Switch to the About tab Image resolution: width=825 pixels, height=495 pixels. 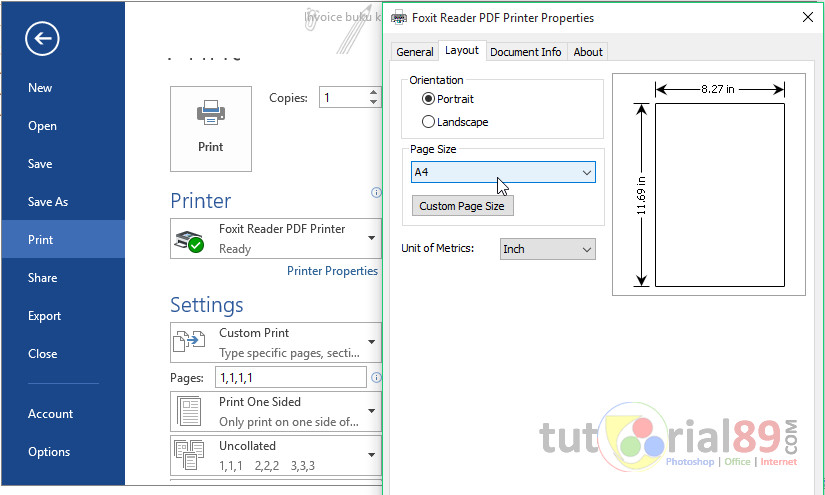click(x=588, y=52)
